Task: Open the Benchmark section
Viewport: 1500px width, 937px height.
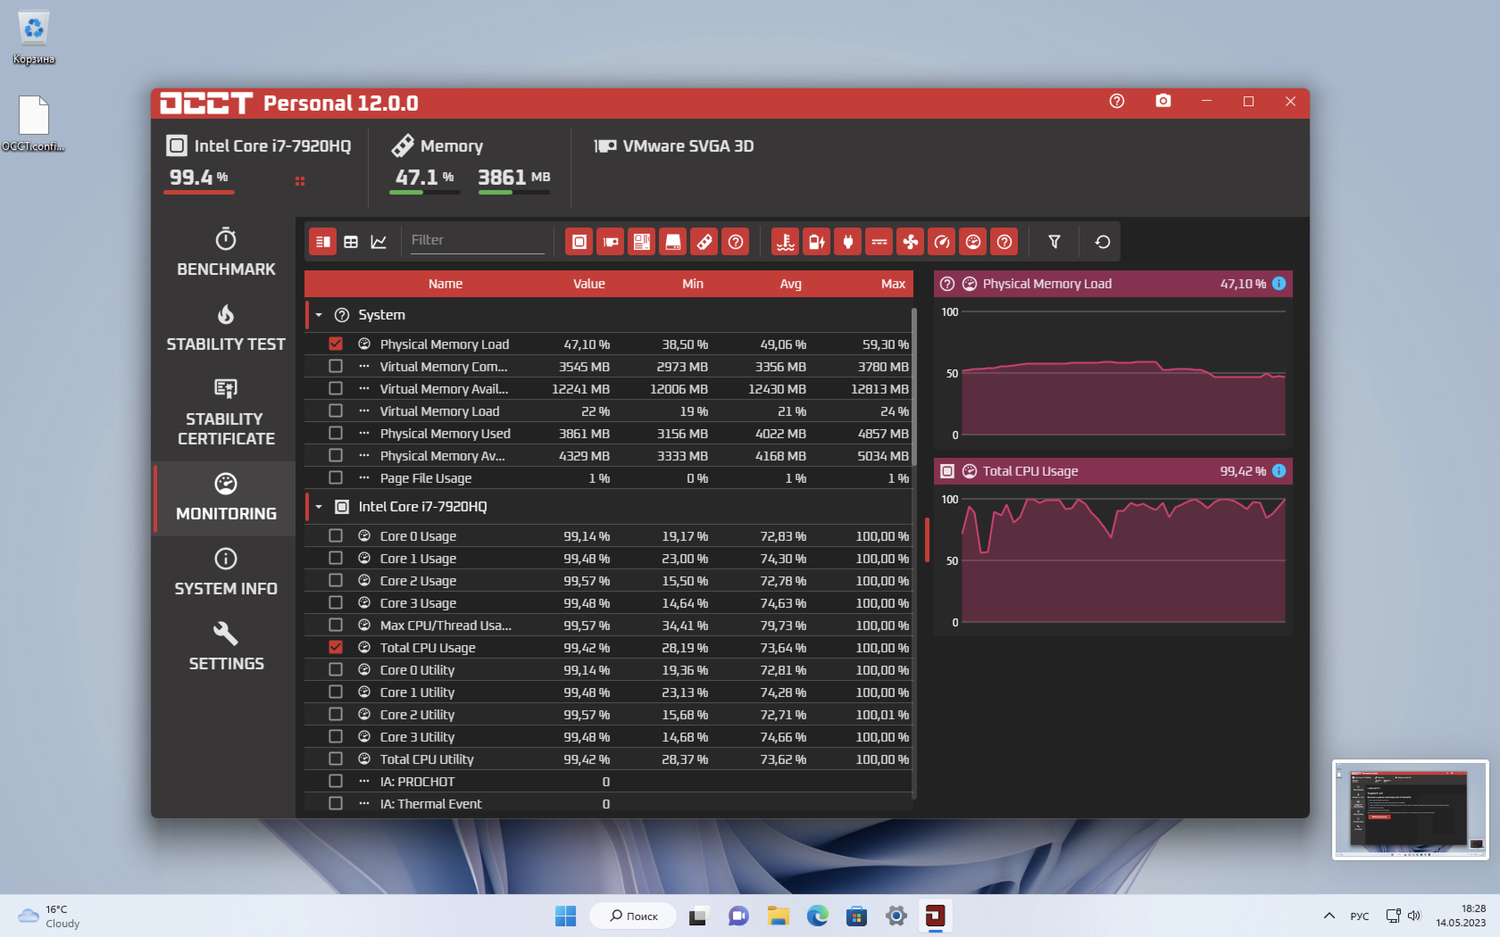Action: [226, 253]
